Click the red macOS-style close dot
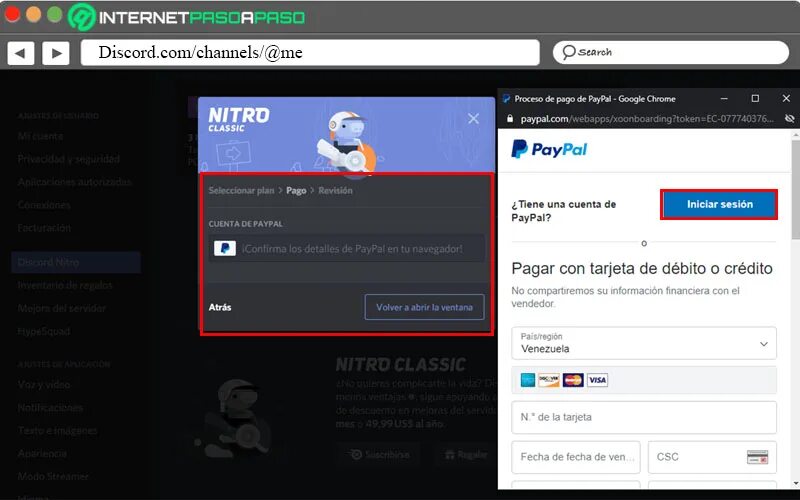800x500 pixels. [12, 14]
